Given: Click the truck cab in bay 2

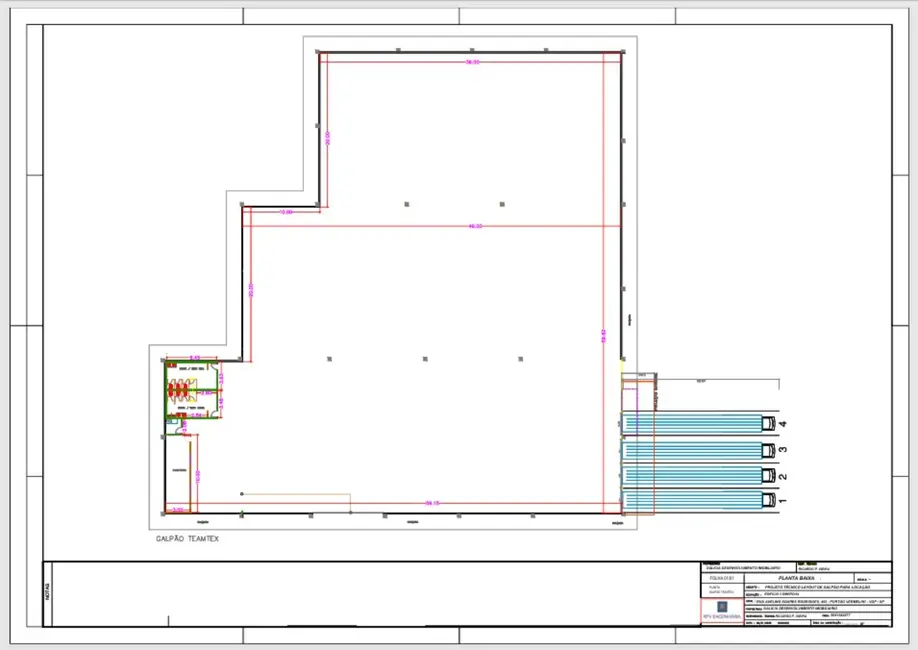Looking at the screenshot, I should [x=767, y=475].
